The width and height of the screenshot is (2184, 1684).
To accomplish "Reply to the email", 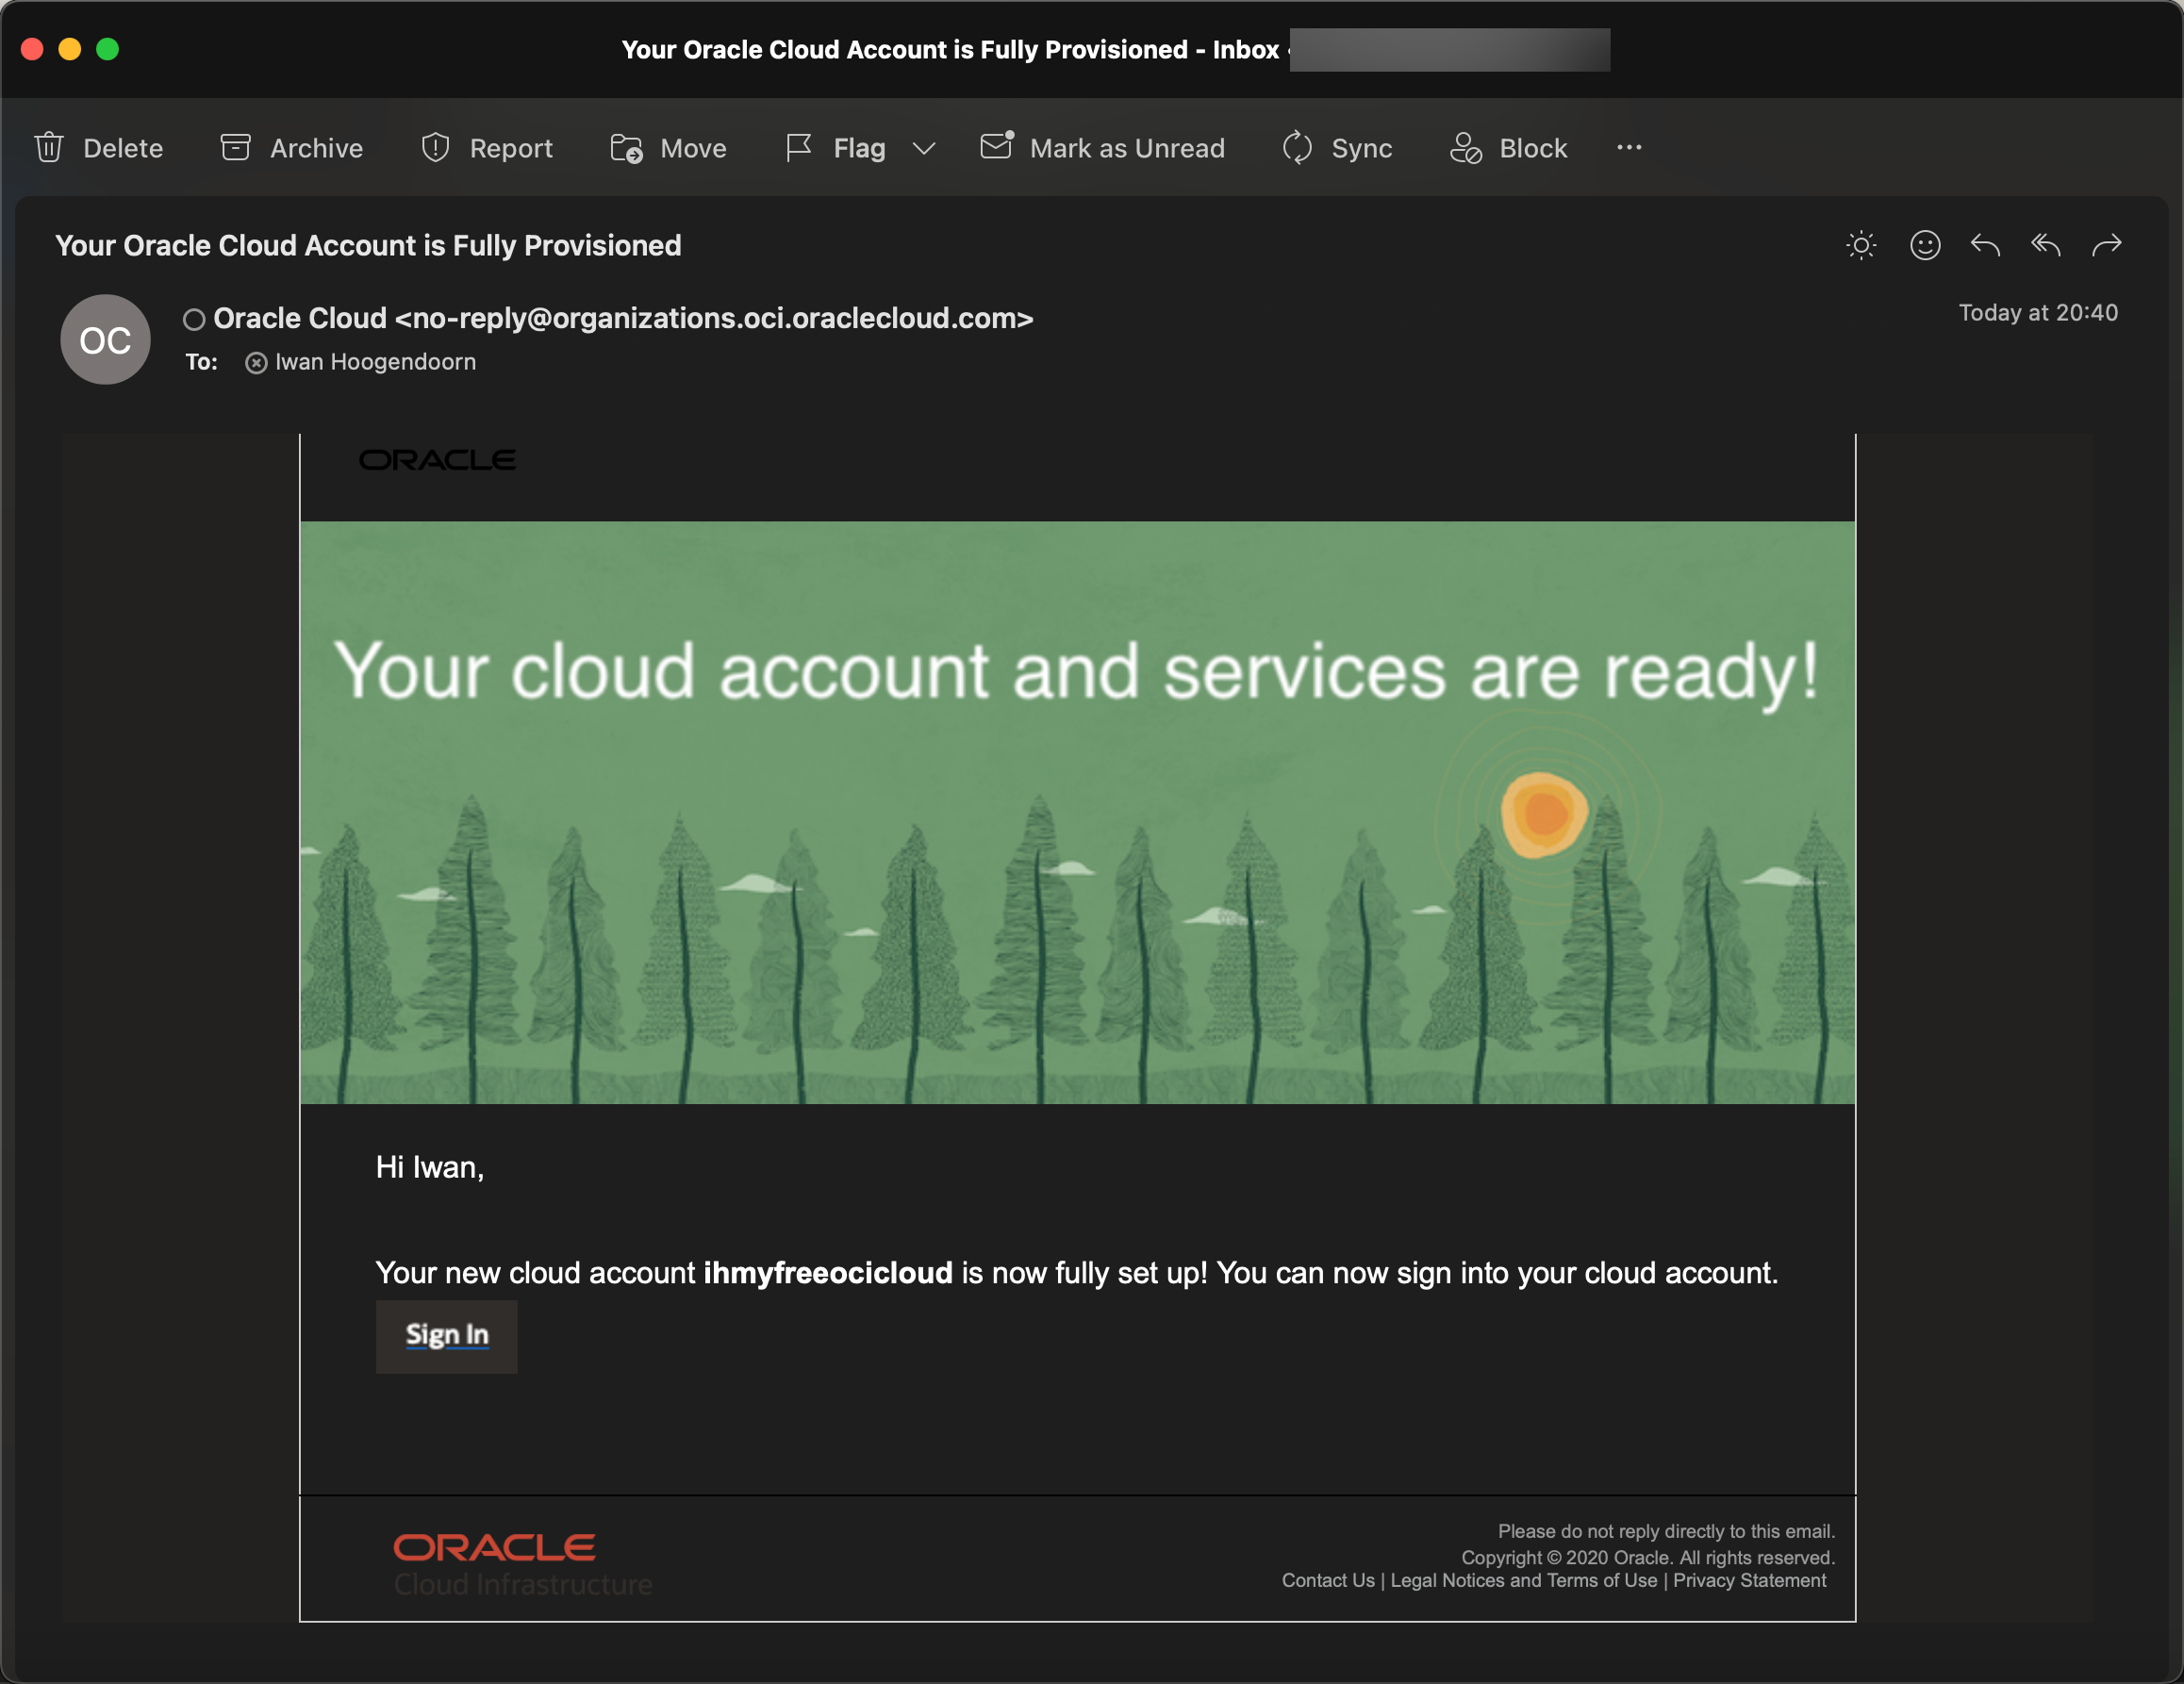I will pyautogui.click(x=1985, y=245).
